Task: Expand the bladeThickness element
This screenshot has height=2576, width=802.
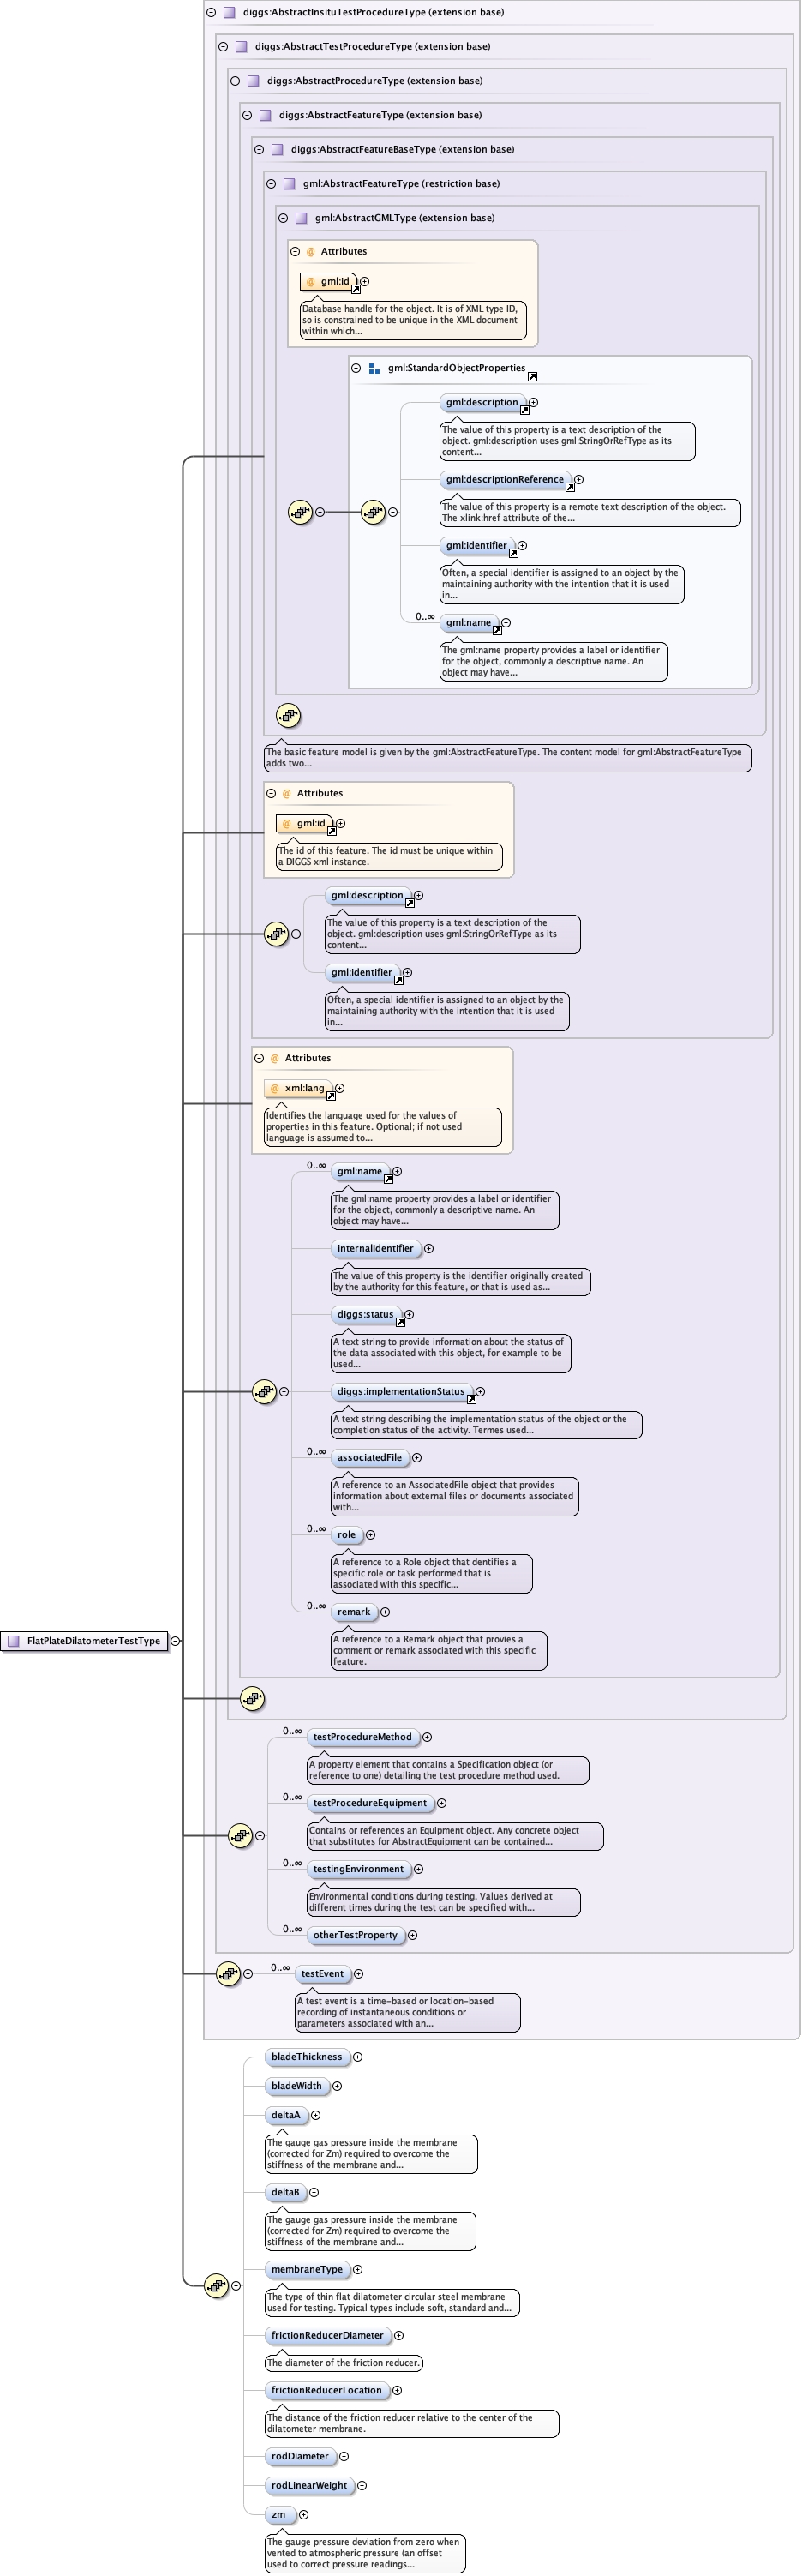Action: 358,2057
